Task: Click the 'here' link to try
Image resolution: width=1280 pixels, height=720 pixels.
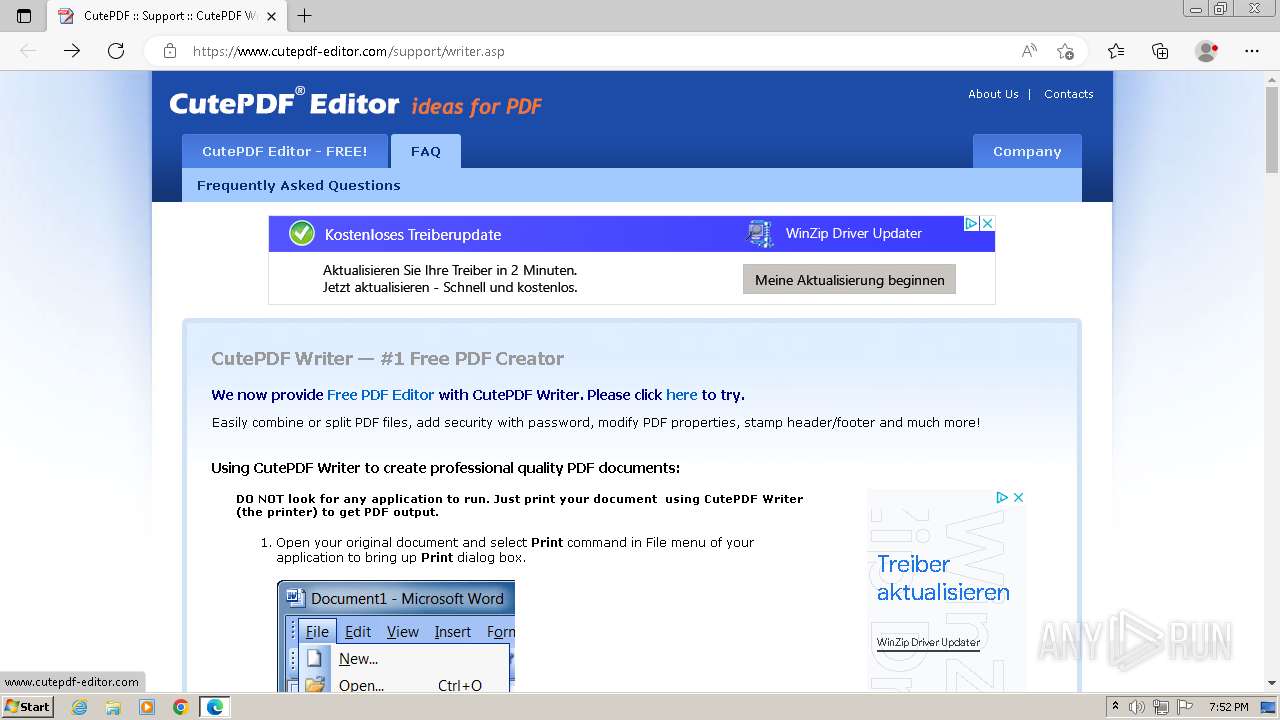Action: pos(681,395)
